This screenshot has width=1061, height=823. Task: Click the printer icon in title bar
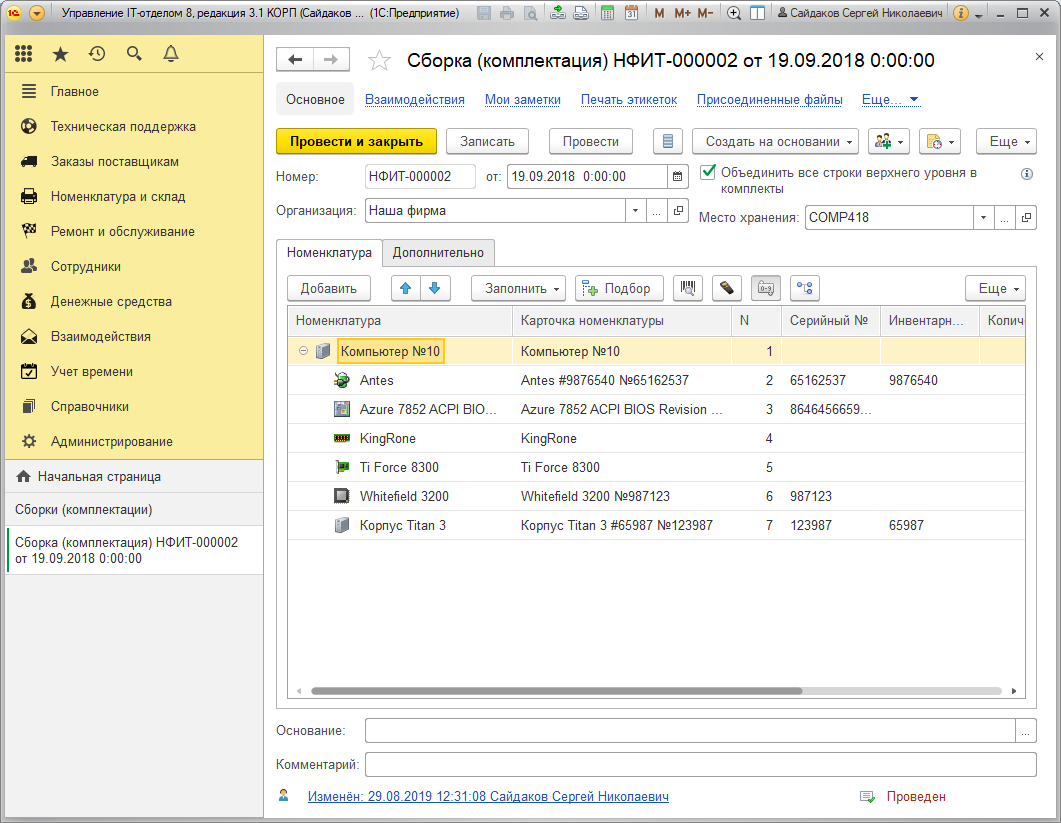(507, 13)
